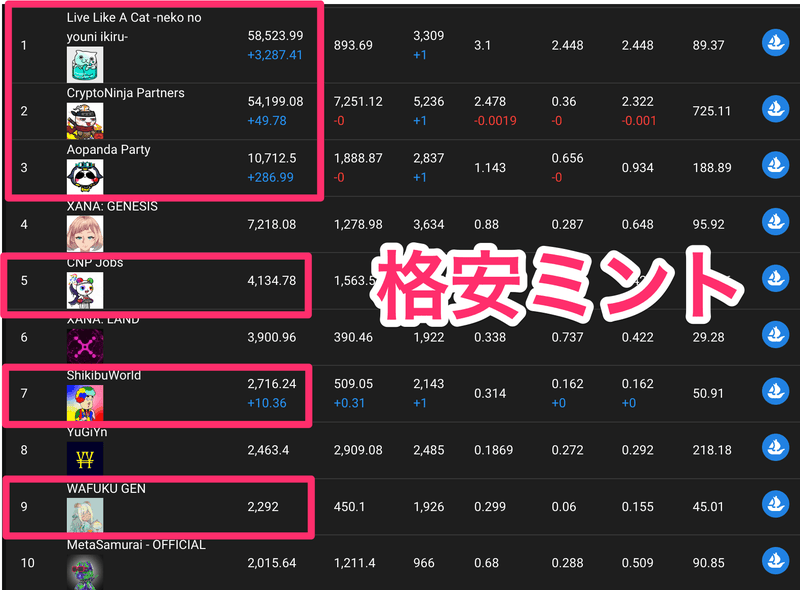The width and height of the screenshot is (800, 590).
Task: Click the YuGiYn yellow logo thumbnail
Action: pos(85,459)
